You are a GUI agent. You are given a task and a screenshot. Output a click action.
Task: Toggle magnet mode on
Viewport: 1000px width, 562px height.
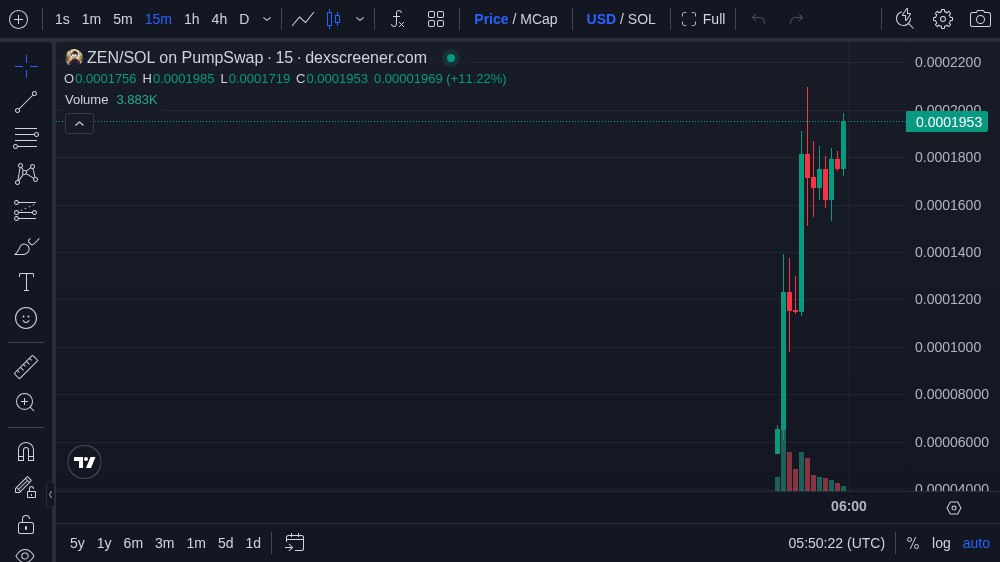tap(26, 451)
